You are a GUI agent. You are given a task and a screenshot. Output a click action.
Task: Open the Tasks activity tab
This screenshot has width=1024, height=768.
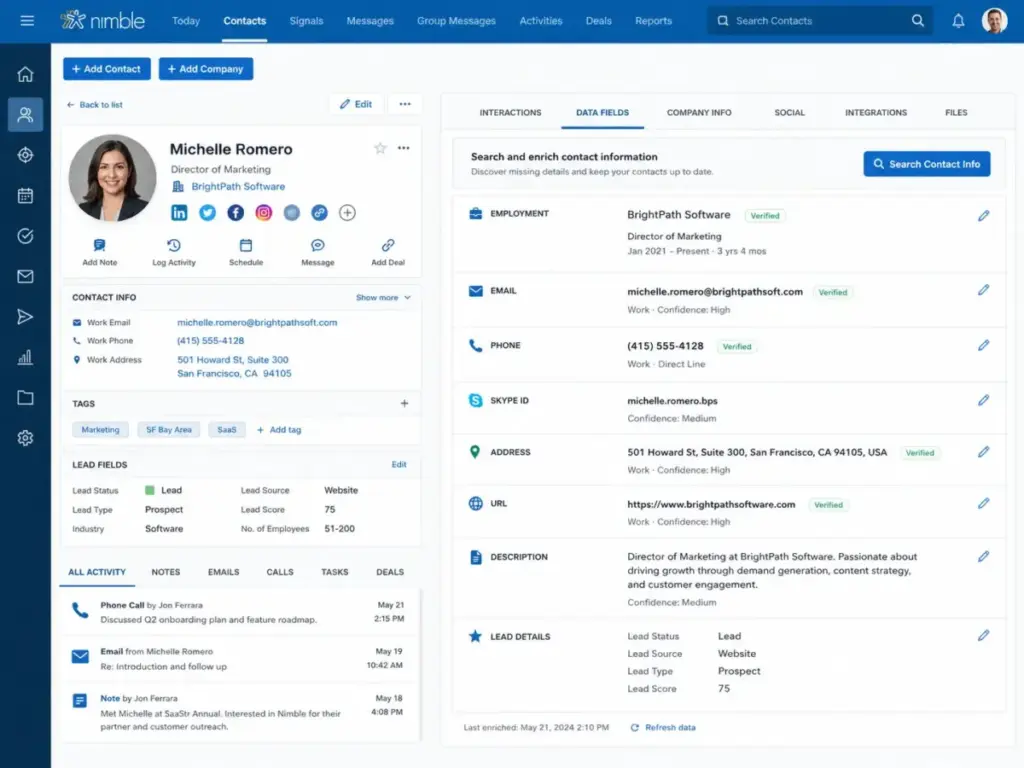[334, 571]
